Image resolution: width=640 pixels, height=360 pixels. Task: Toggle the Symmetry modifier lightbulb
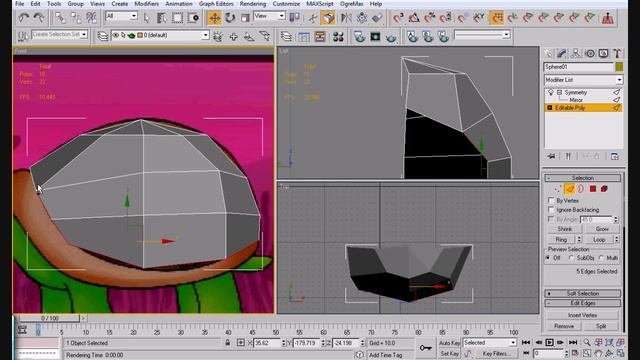(x=551, y=92)
